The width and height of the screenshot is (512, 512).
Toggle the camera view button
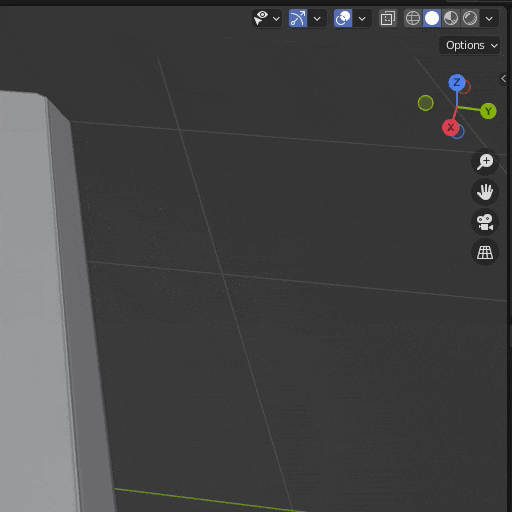[485, 222]
